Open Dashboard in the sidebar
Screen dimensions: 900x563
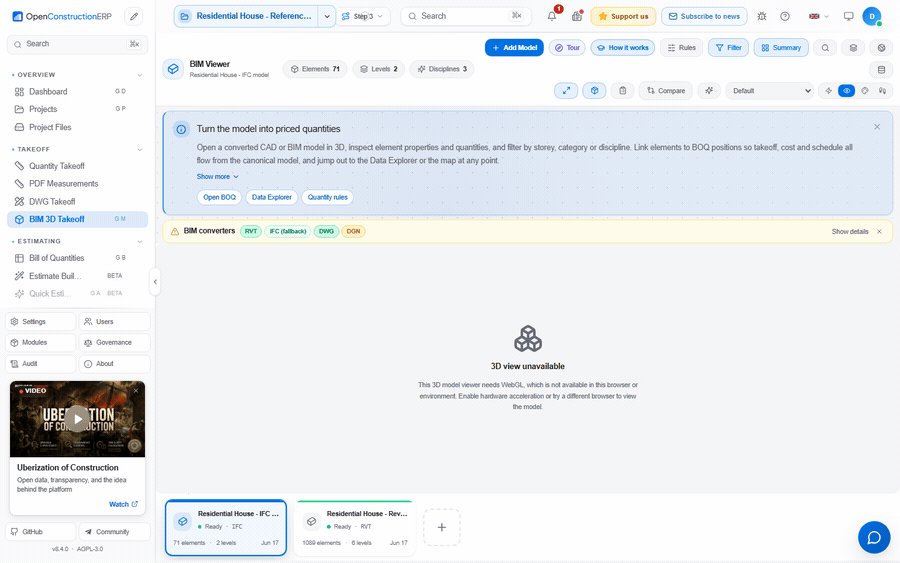[77, 92]
